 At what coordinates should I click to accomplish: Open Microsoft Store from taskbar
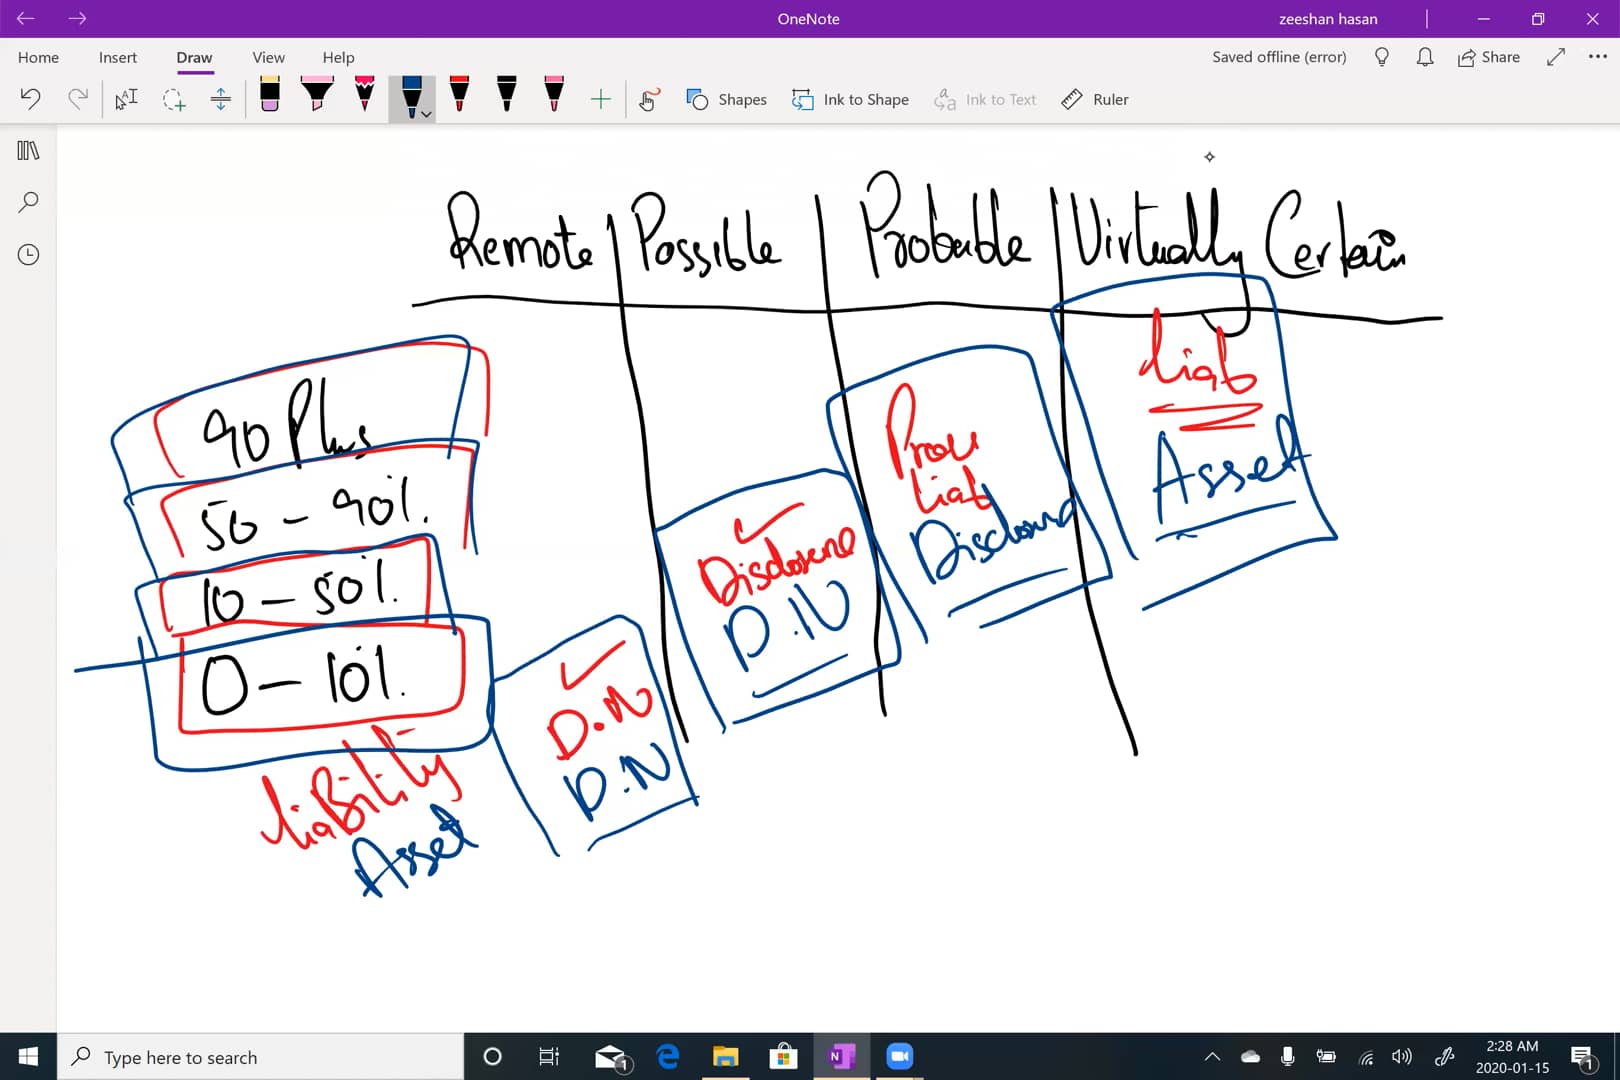pos(783,1057)
